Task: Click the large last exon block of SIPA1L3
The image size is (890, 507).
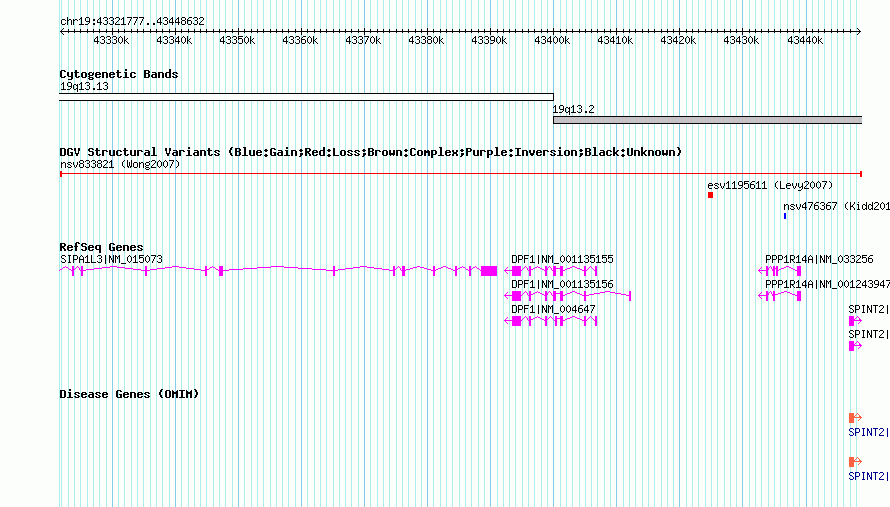Action: tap(489, 271)
